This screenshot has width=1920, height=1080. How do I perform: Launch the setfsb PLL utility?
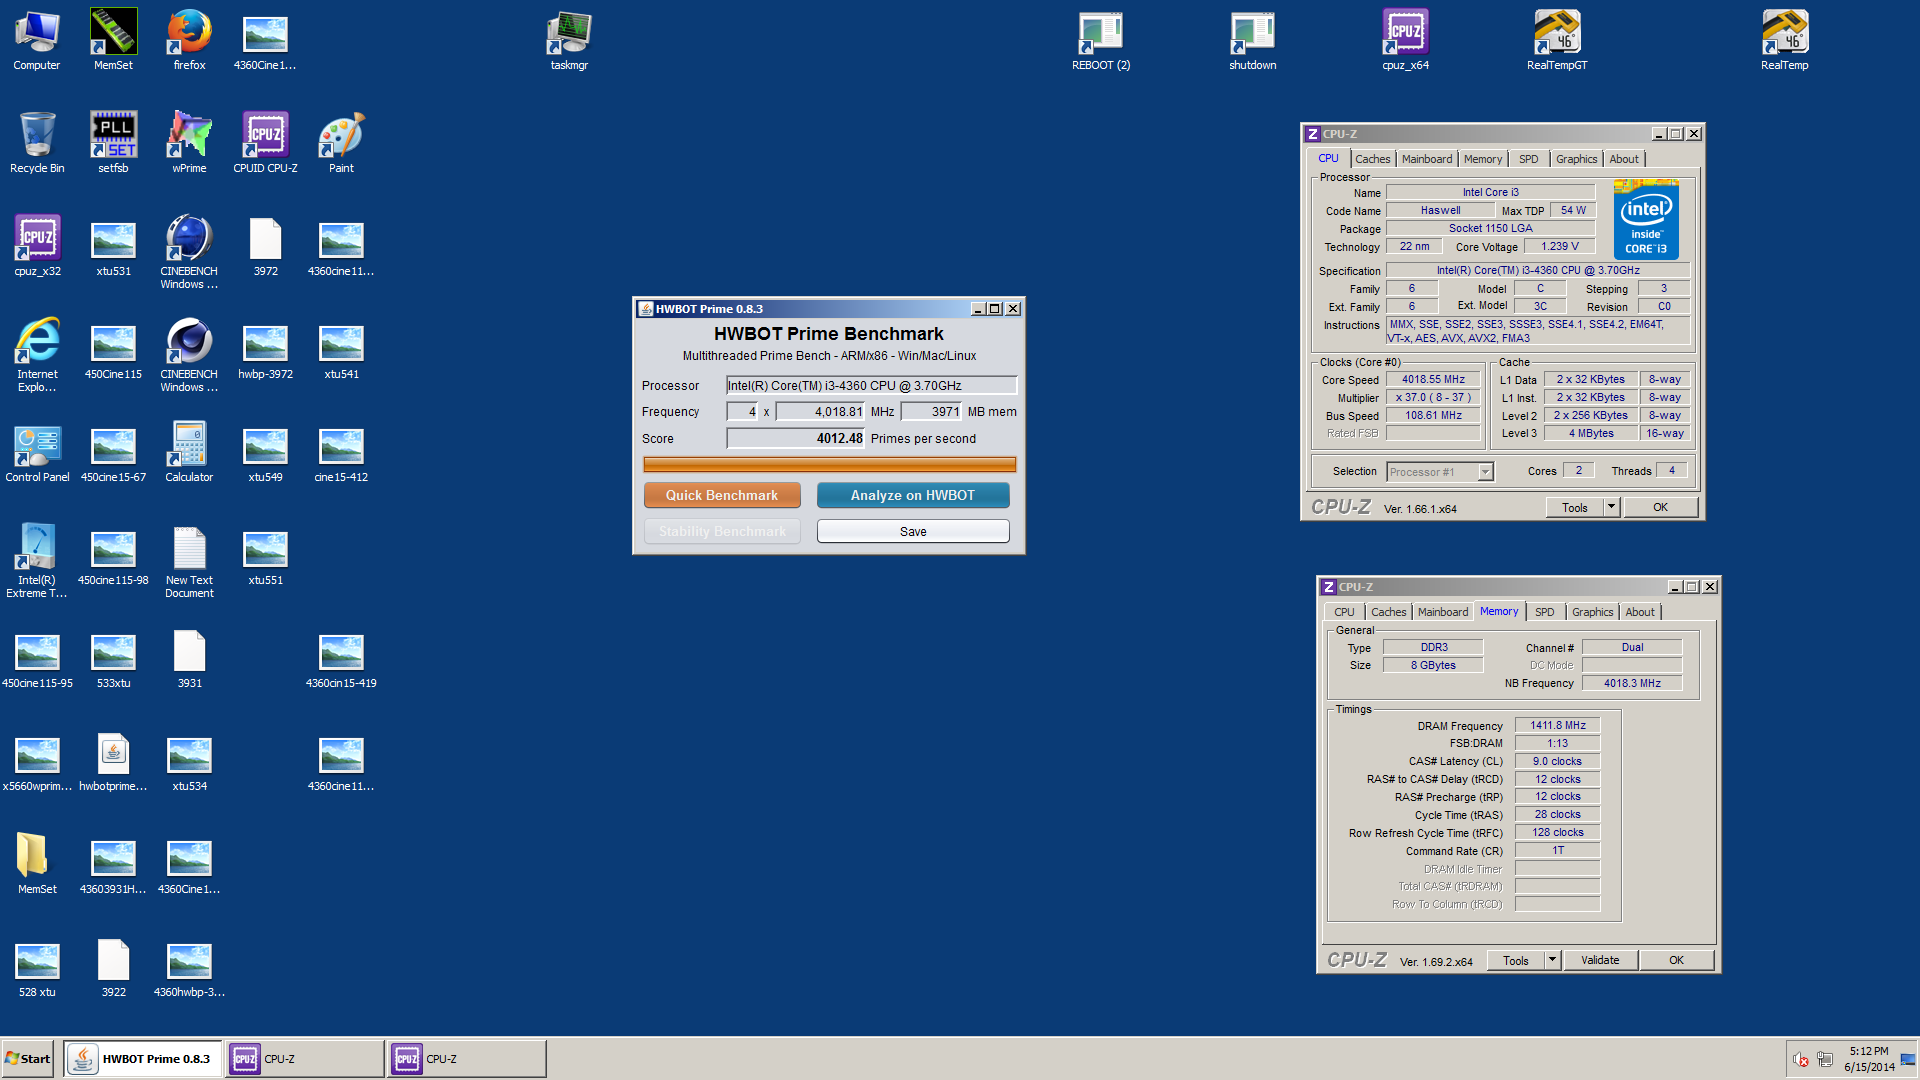(x=113, y=143)
